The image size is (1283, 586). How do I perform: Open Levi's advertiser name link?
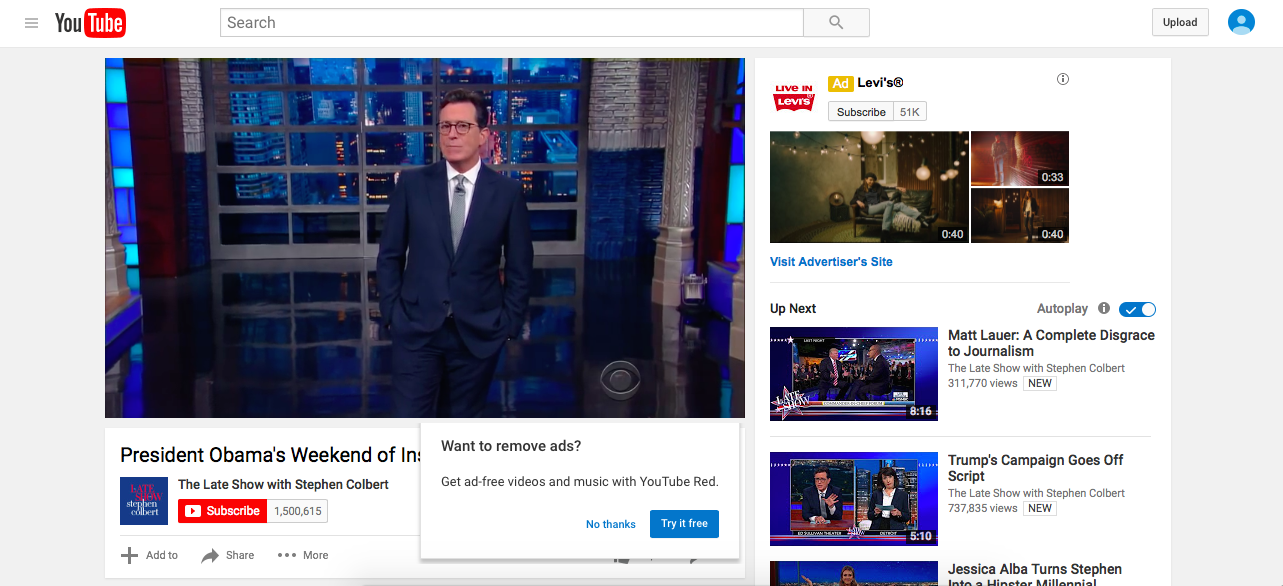[880, 83]
